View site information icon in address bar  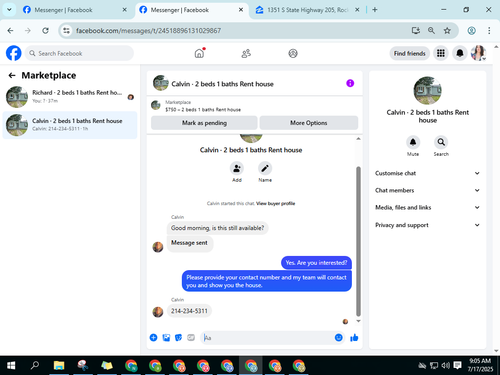pyautogui.click(x=67, y=31)
